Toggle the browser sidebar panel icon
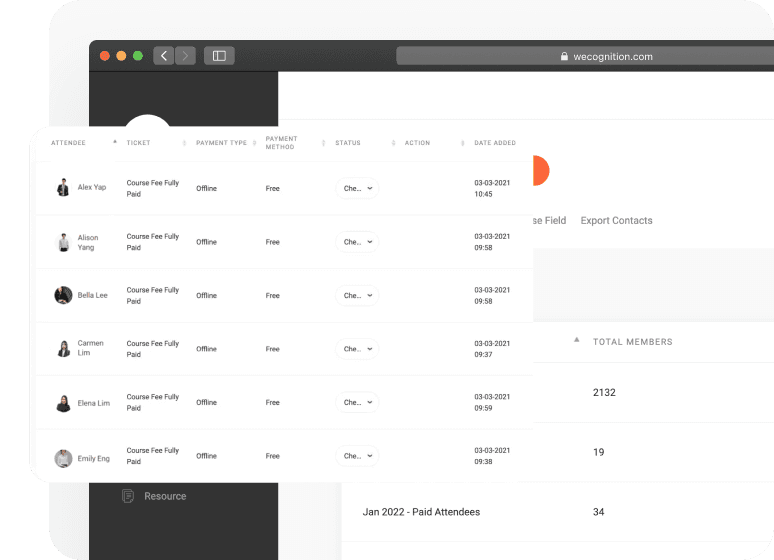The width and height of the screenshot is (774, 560). point(219,56)
